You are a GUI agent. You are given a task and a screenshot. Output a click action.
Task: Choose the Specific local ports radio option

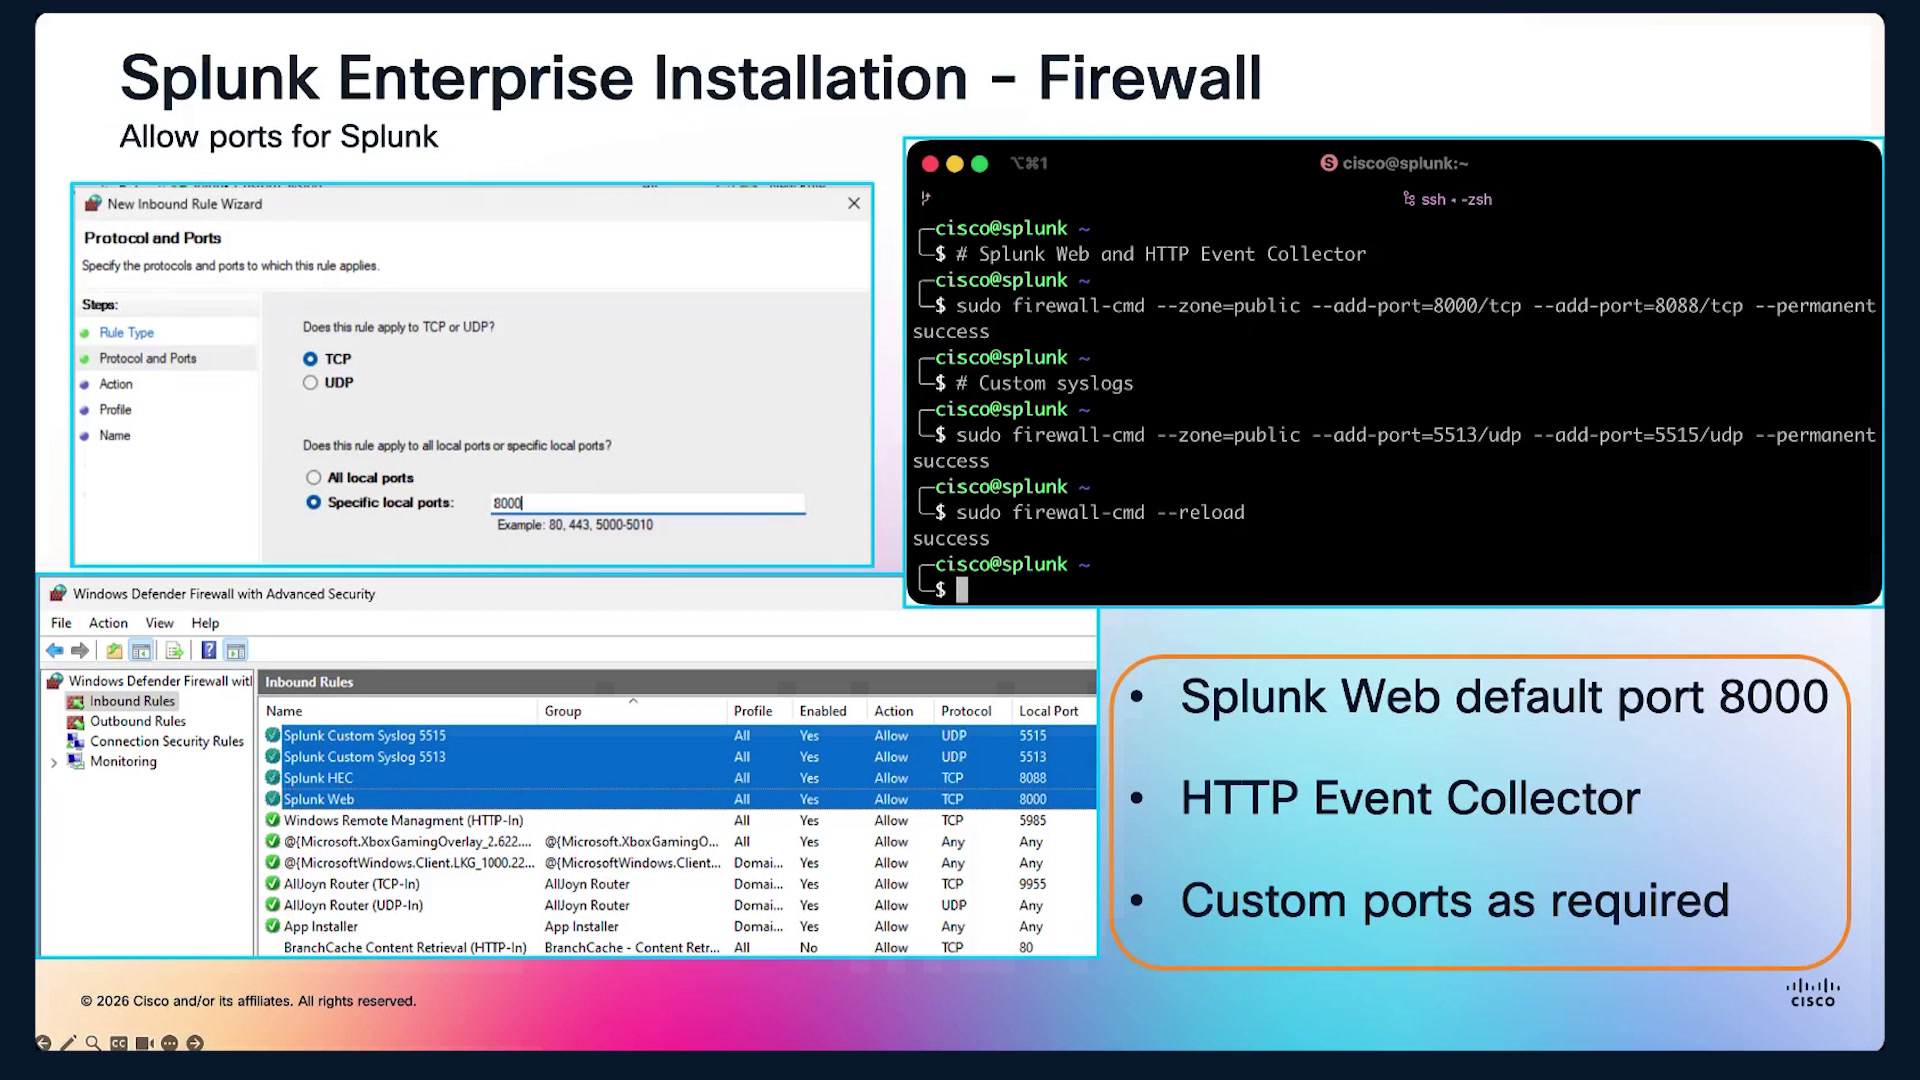point(314,502)
